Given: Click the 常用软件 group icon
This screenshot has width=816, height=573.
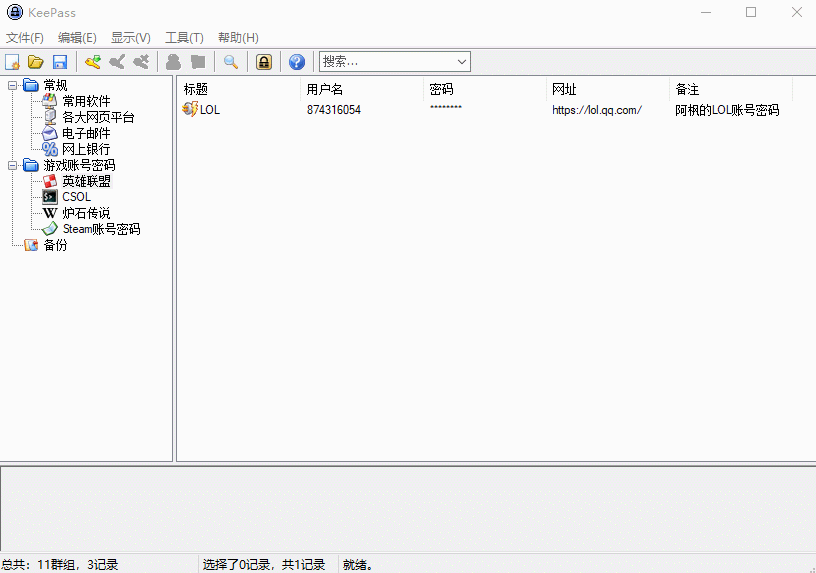Looking at the screenshot, I should tap(49, 100).
